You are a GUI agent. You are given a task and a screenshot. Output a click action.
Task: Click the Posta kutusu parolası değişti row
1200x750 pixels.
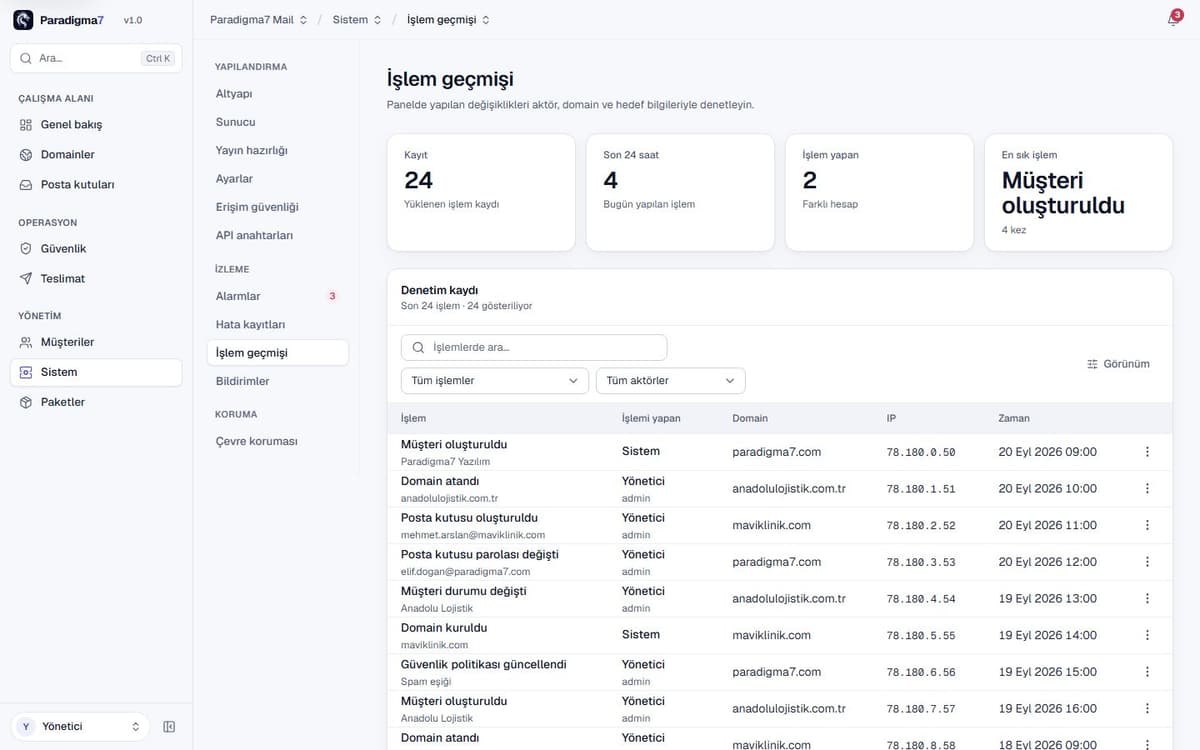(x=779, y=562)
